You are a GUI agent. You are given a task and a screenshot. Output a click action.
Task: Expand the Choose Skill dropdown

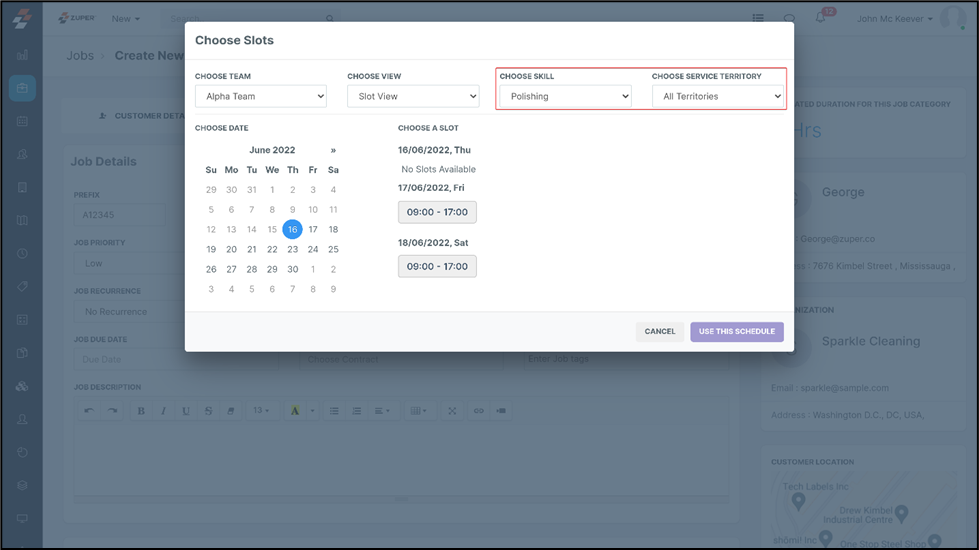[565, 97]
